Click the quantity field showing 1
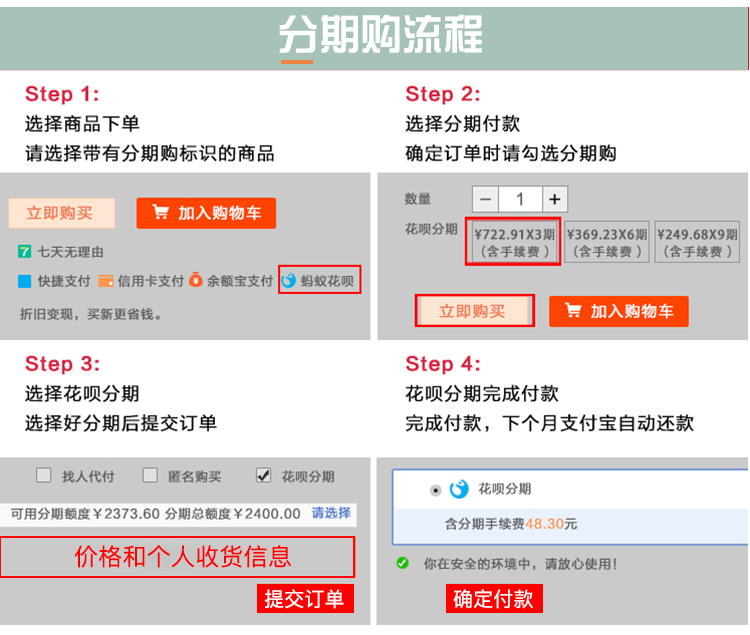The image size is (750, 635). (520, 199)
